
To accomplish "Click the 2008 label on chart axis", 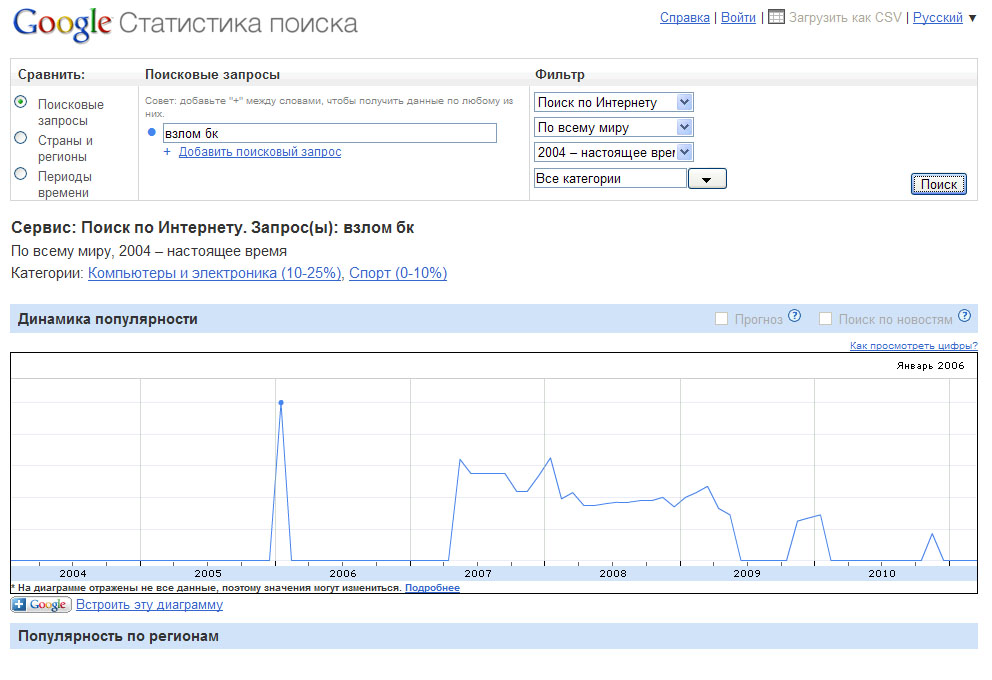I will tap(613, 573).
